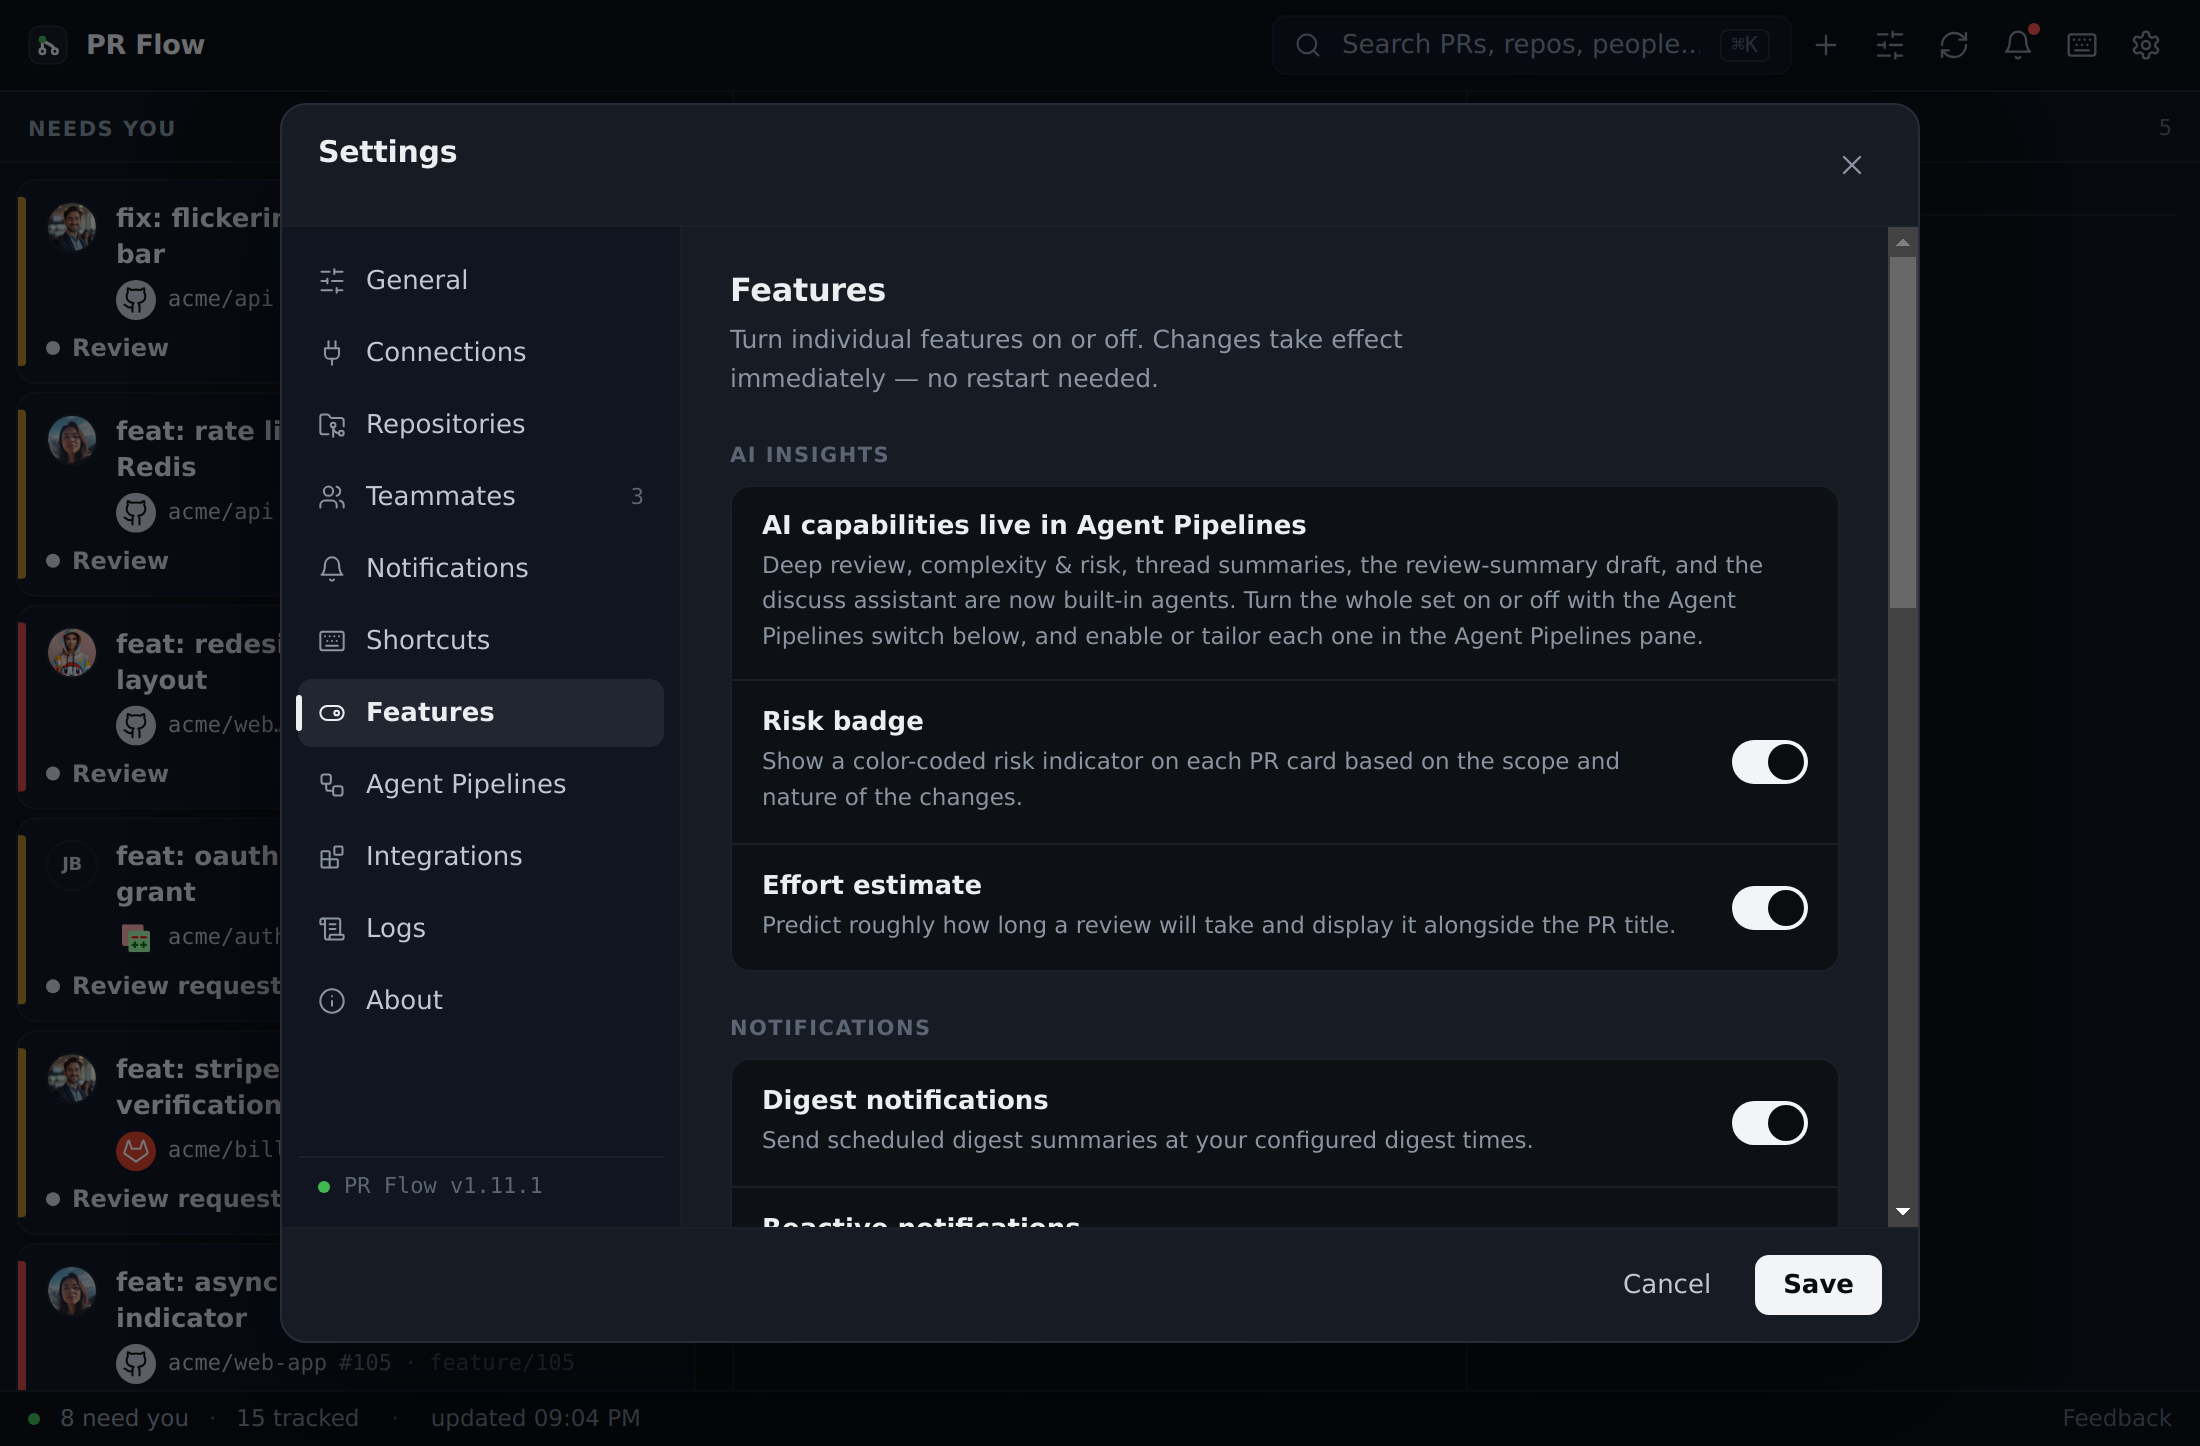Click the keyboard shortcuts icon in top bar
Screen dimensions: 2200x1446
coord(2082,45)
